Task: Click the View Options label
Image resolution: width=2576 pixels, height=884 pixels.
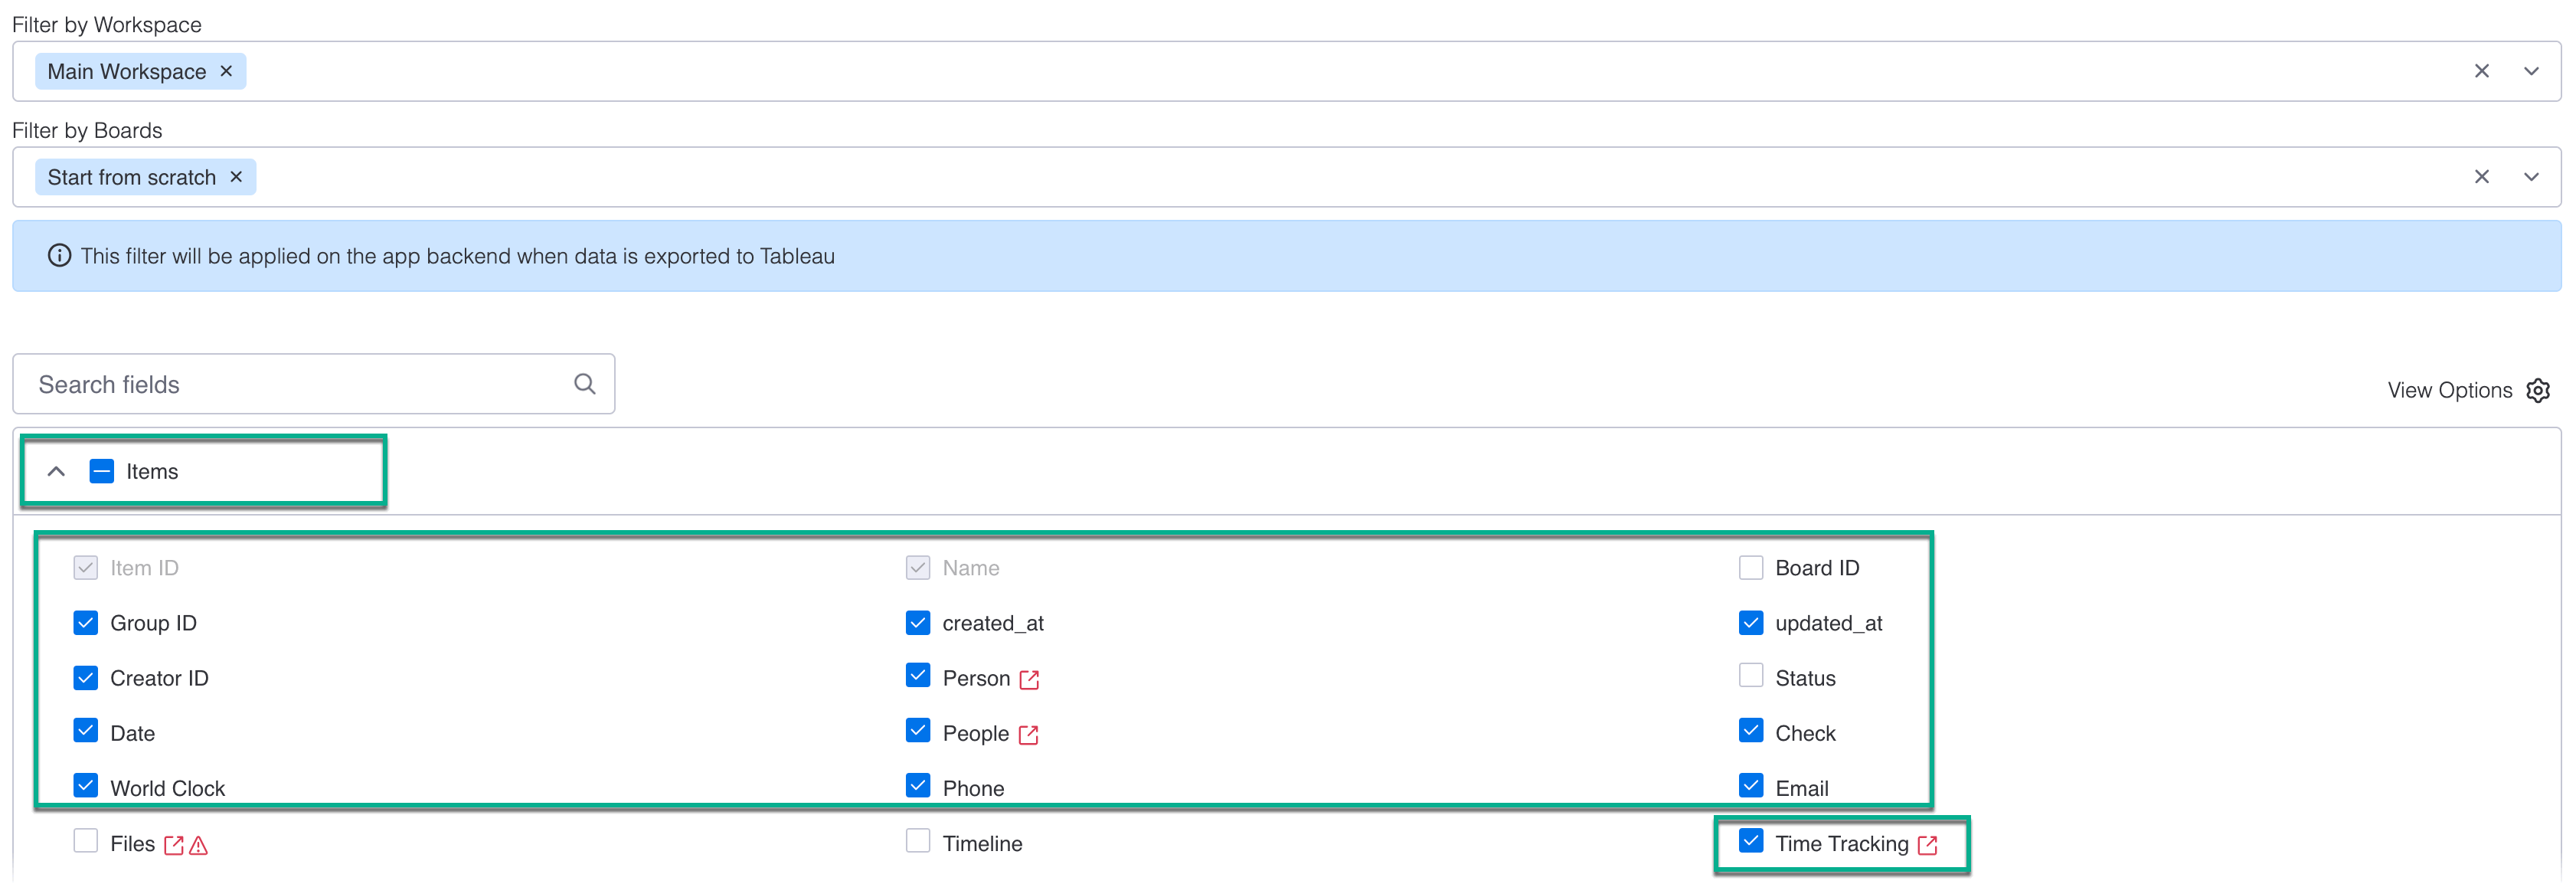Action: tap(2450, 390)
